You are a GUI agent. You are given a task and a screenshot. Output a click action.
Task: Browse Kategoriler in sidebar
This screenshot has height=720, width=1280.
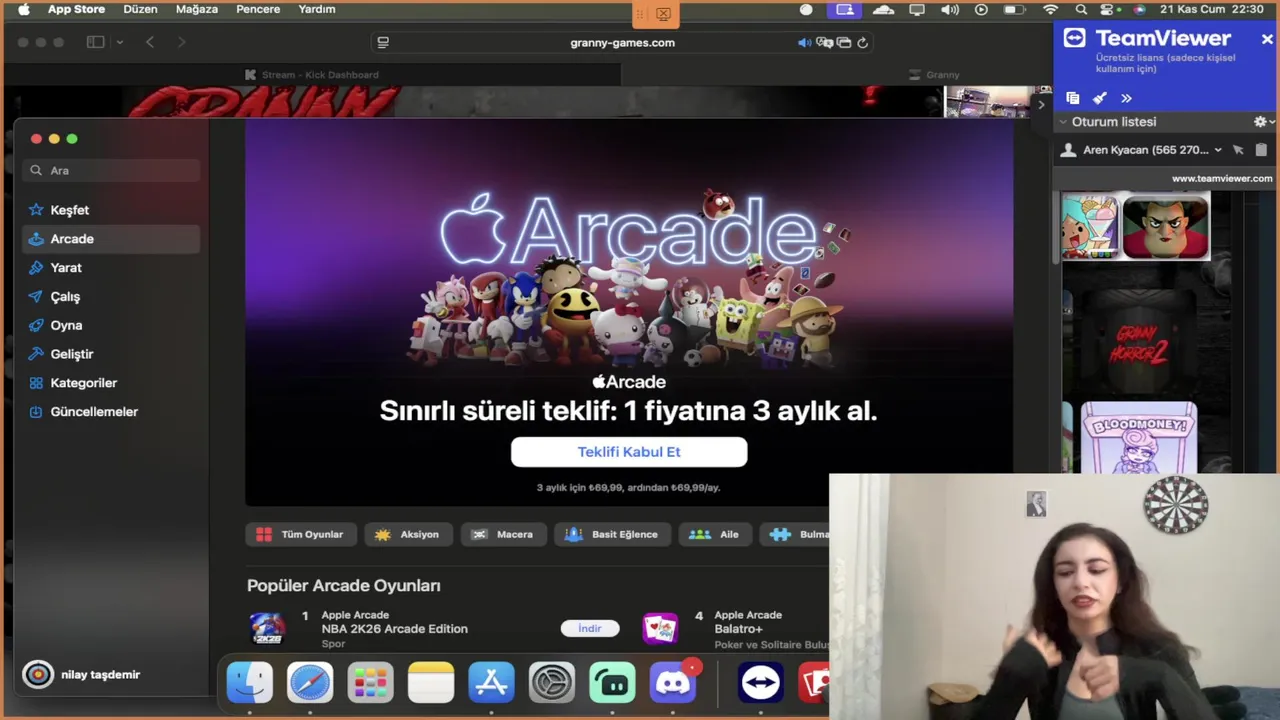pyautogui.click(x=111, y=383)
